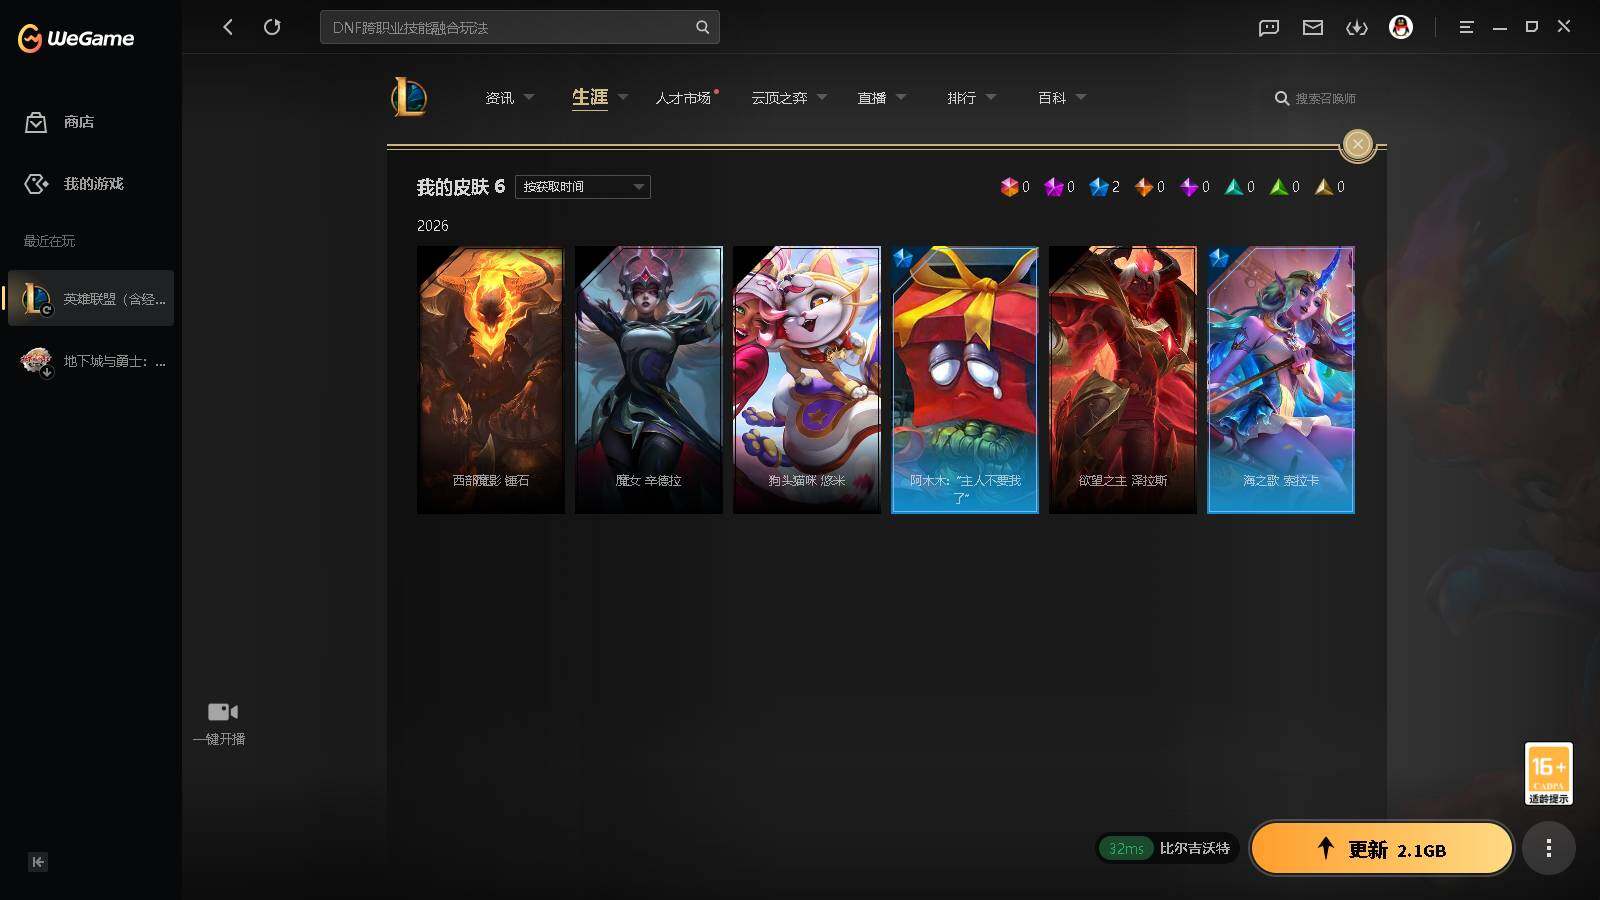
Task: Open the 魔女 辛德拉 skin card
Action: [x=648, y=380]
